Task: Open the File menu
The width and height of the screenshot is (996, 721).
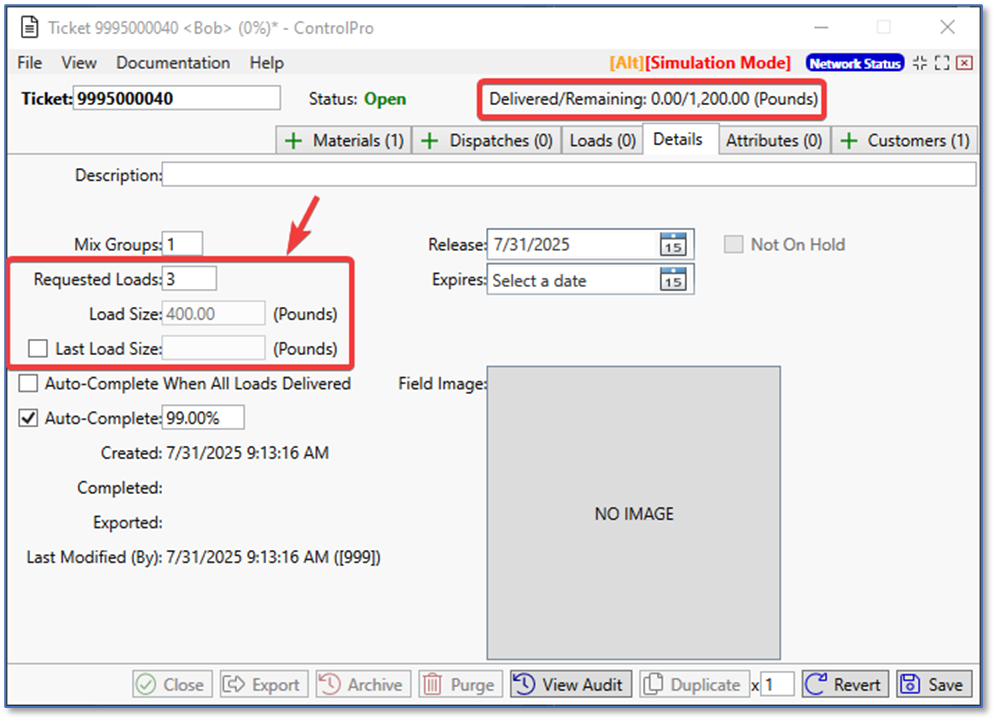Action: (30, 63)
